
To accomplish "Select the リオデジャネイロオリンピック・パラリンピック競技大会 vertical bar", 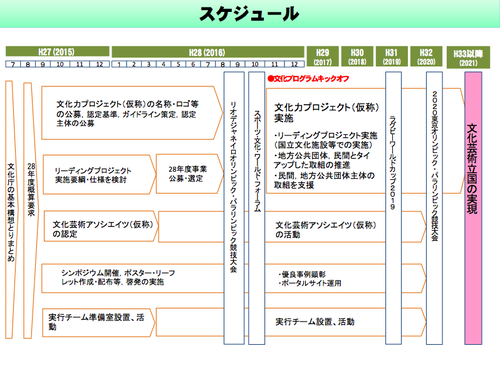I will click(x=234, y=208).
